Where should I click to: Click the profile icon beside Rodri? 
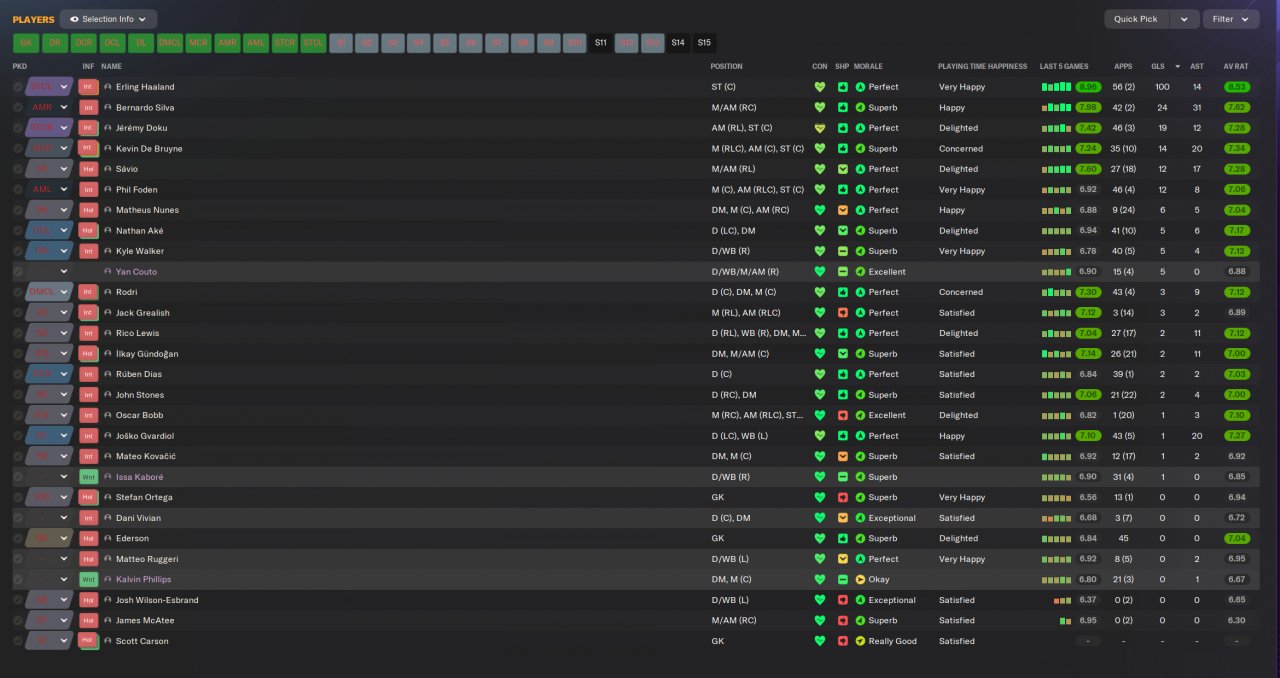[108, 292]
